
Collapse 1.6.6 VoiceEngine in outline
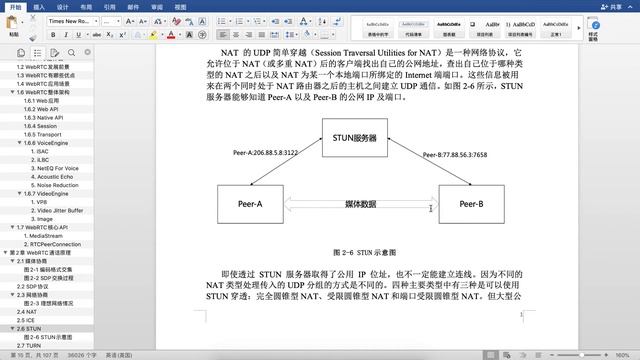click(19, 143)
